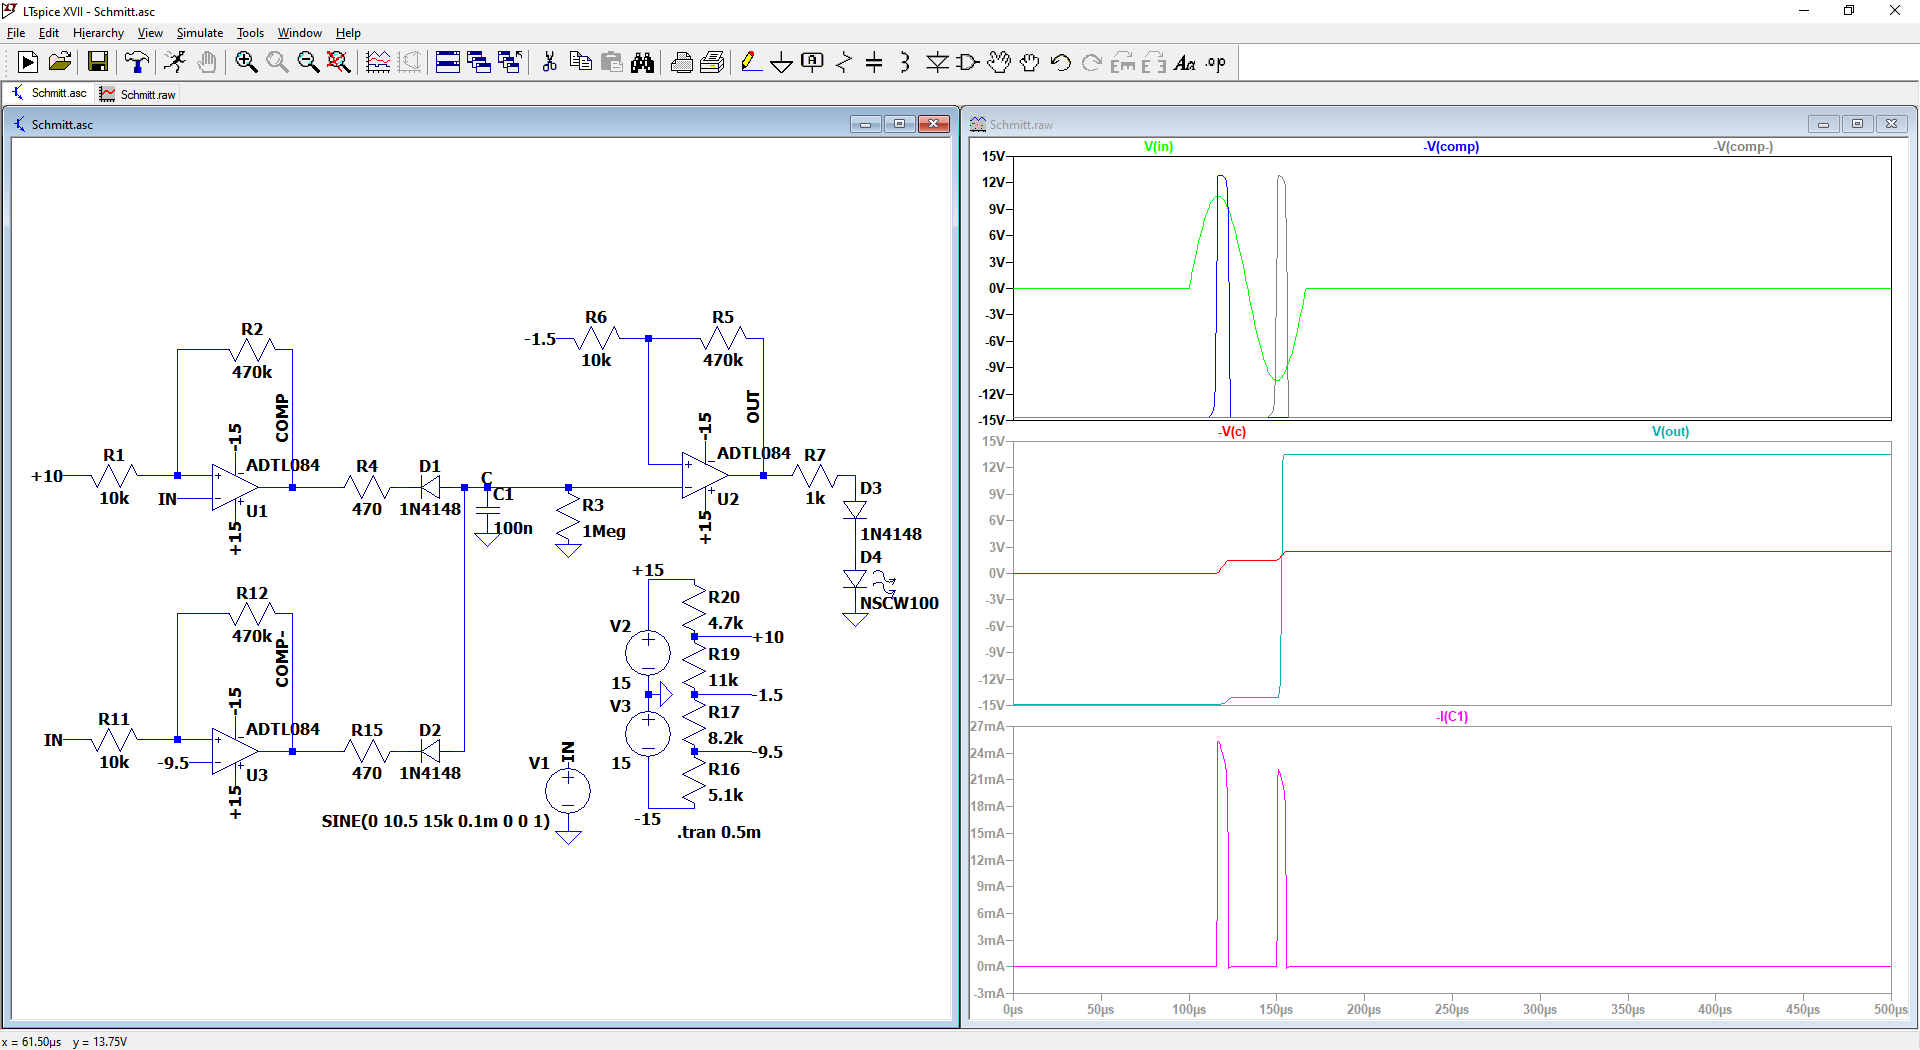The height and width of the screenshot is (1050, 1920).
Task: Click the V(out) trace label
Action: point(1670,432)
